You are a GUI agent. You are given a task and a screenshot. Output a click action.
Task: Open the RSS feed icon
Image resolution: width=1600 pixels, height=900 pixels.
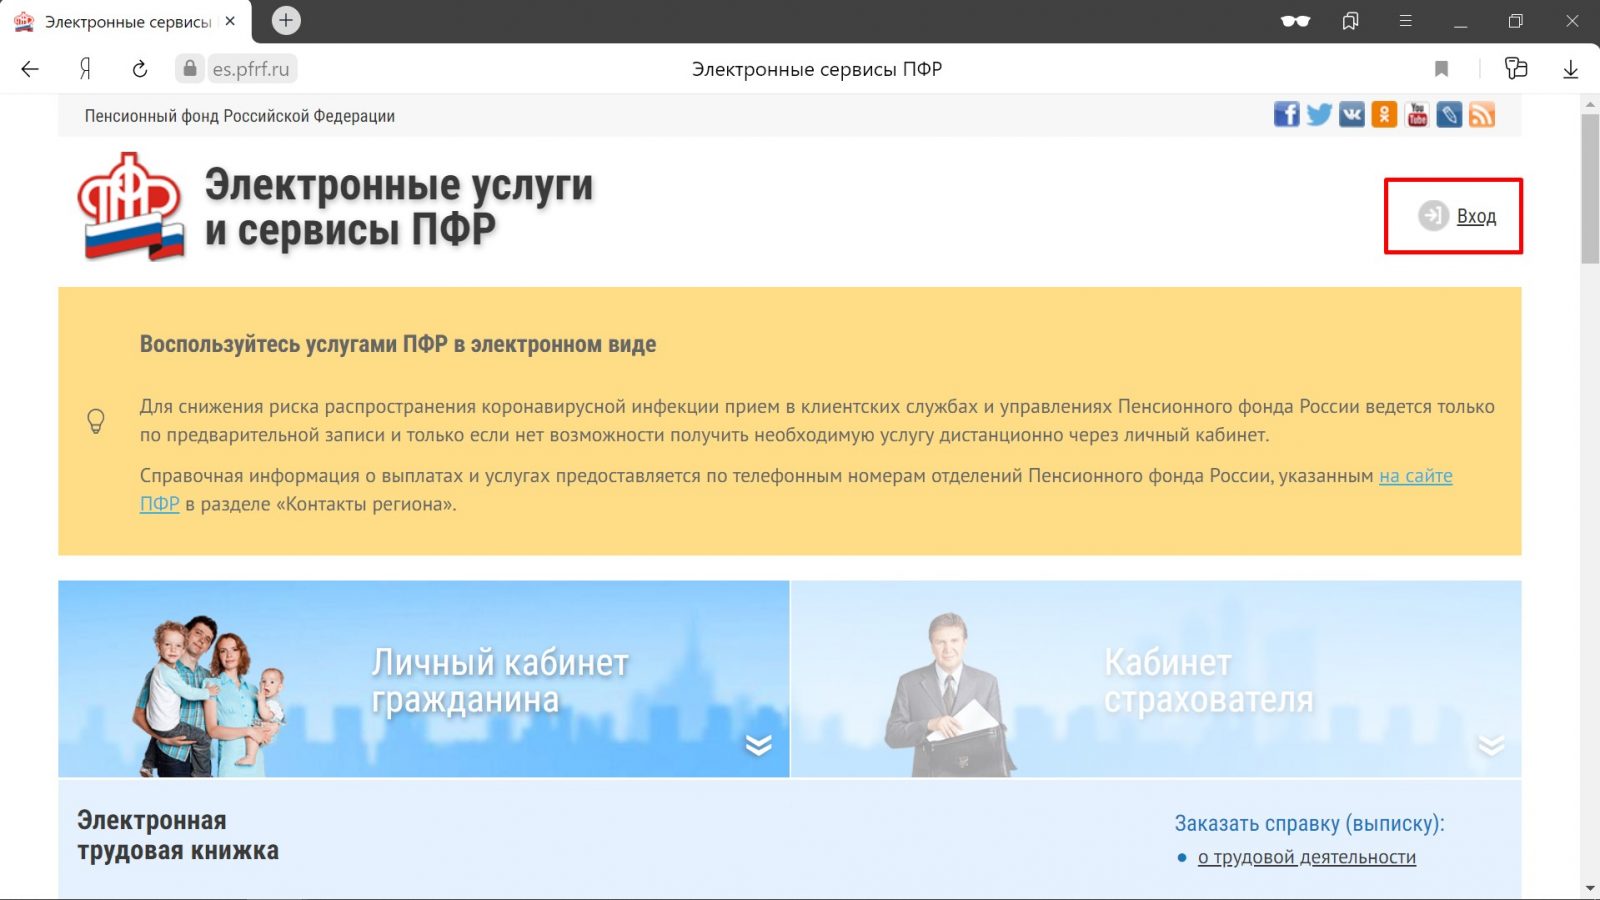[1482, 115]
